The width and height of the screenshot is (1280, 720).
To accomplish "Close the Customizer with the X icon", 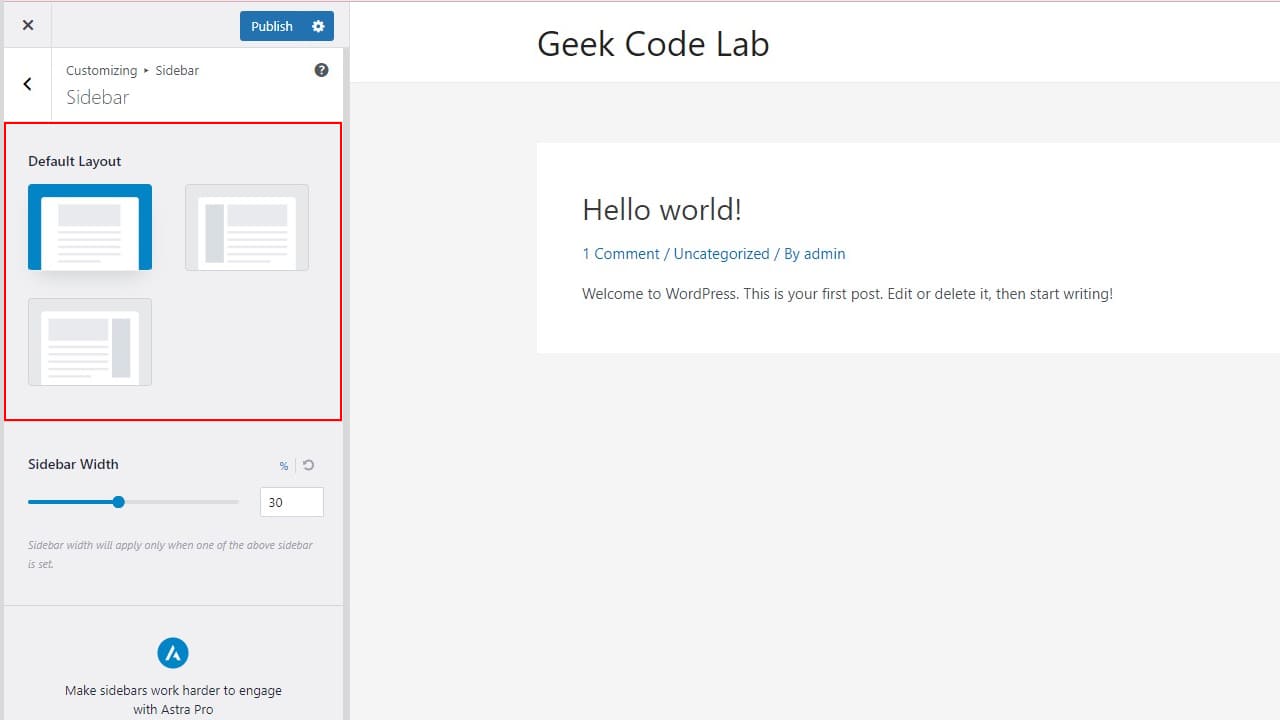I will 27,25.
